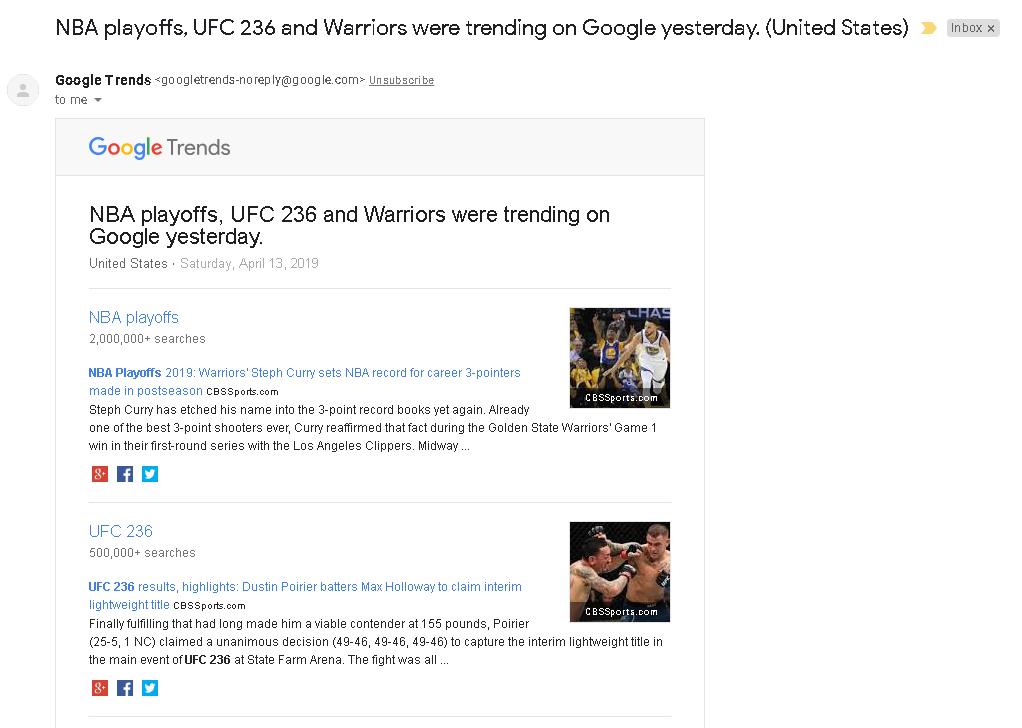Screen dimensions: 1022x728
Task: Click the Steph Curry CBSSports thumbnail image
Action: (620, 358)
